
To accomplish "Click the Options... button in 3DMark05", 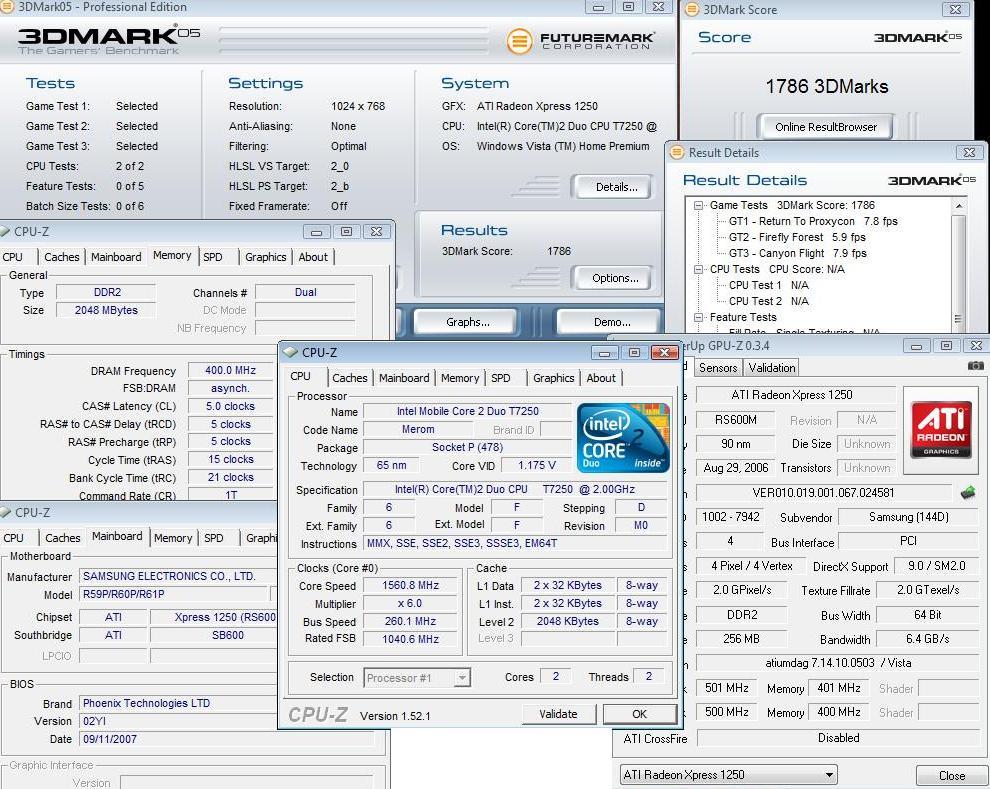I will tap(611, 278).
